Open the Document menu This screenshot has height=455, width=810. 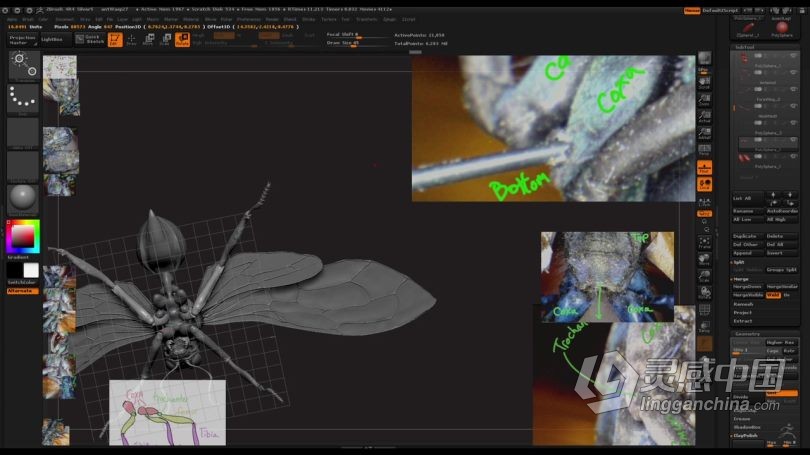(x=65, y=19)
